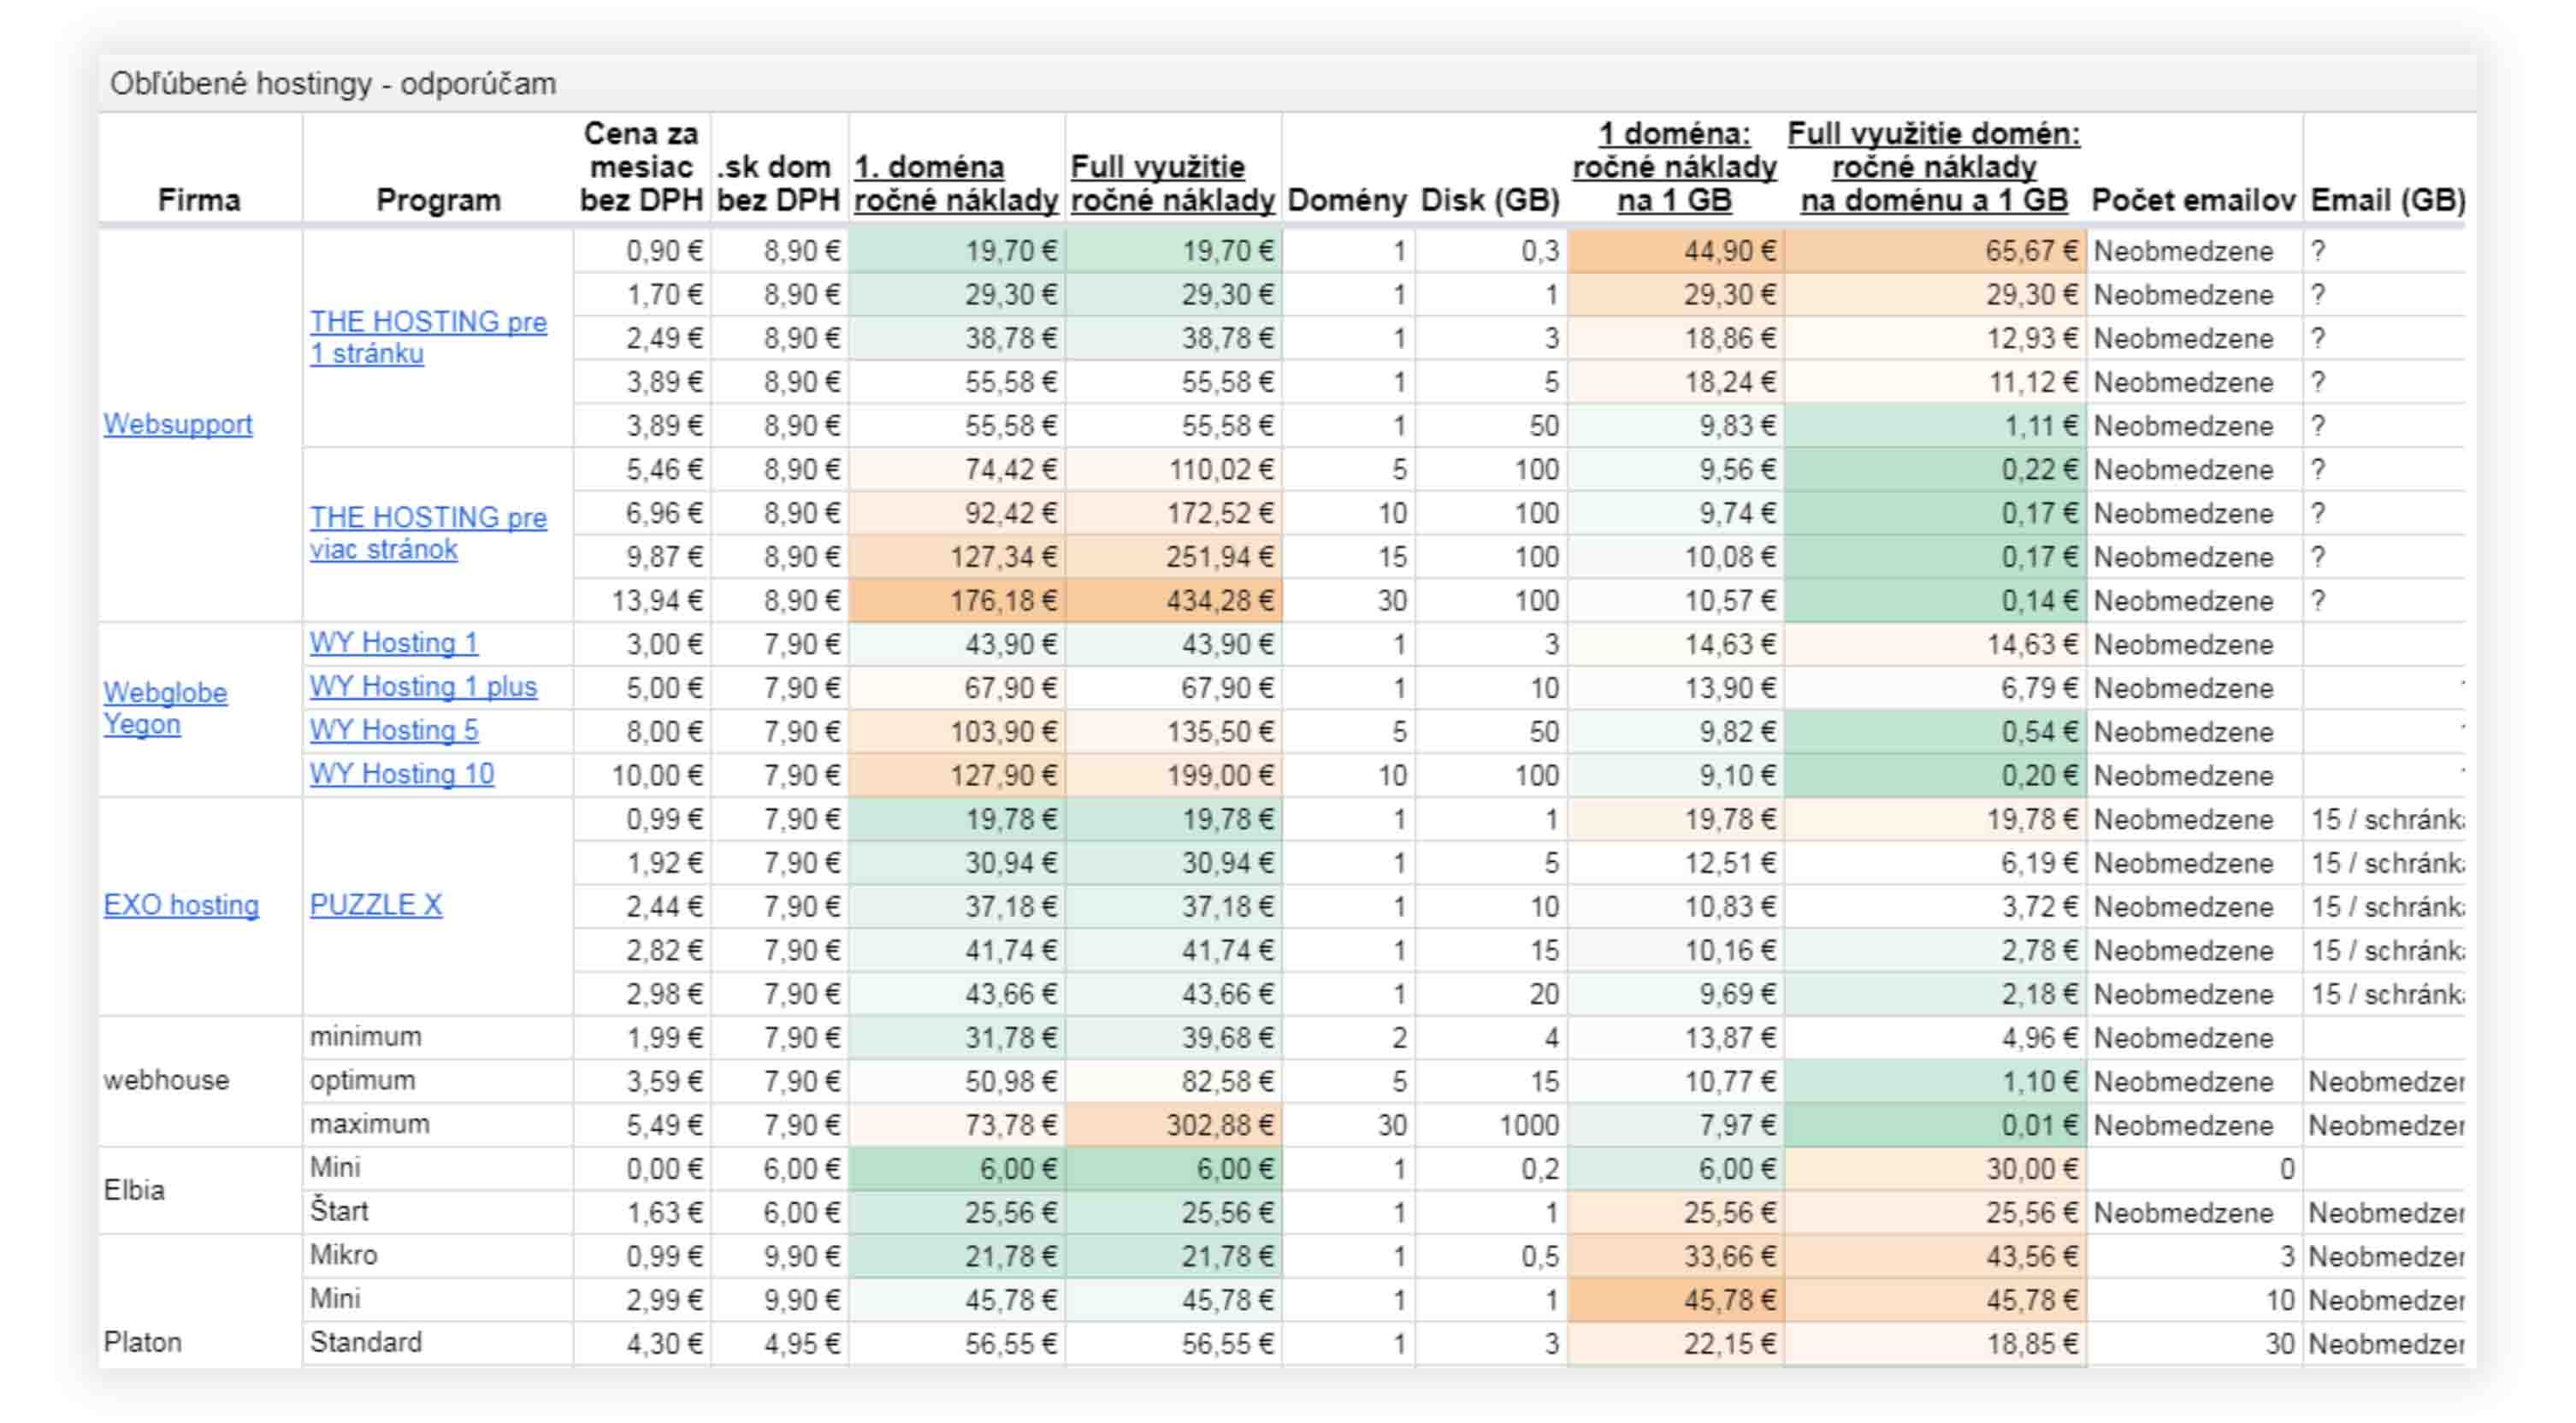This screenshot has height=1423, width=2576.
Task: Open the Websupport link
Action: (178, 424)
